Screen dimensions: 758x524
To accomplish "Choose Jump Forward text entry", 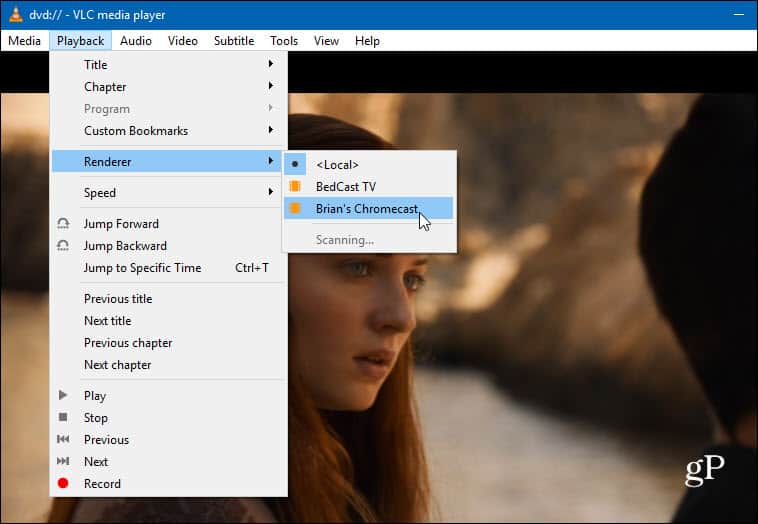I will coord(121,224).
